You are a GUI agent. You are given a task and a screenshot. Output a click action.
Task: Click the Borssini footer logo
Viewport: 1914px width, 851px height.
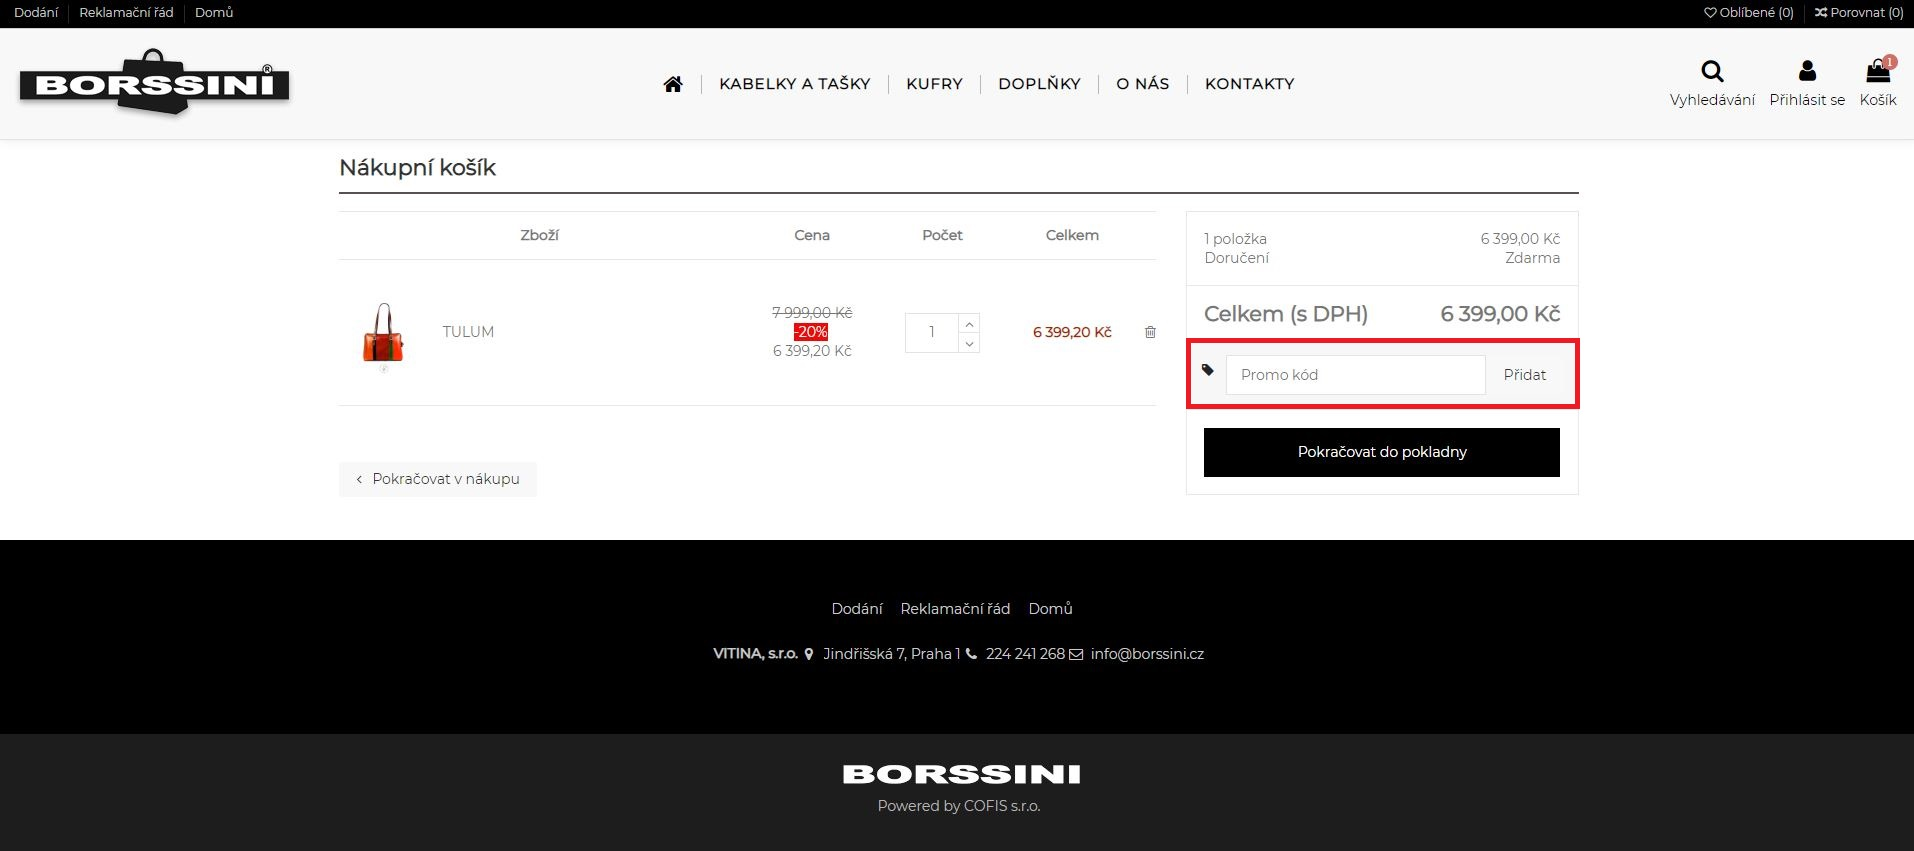961,774
